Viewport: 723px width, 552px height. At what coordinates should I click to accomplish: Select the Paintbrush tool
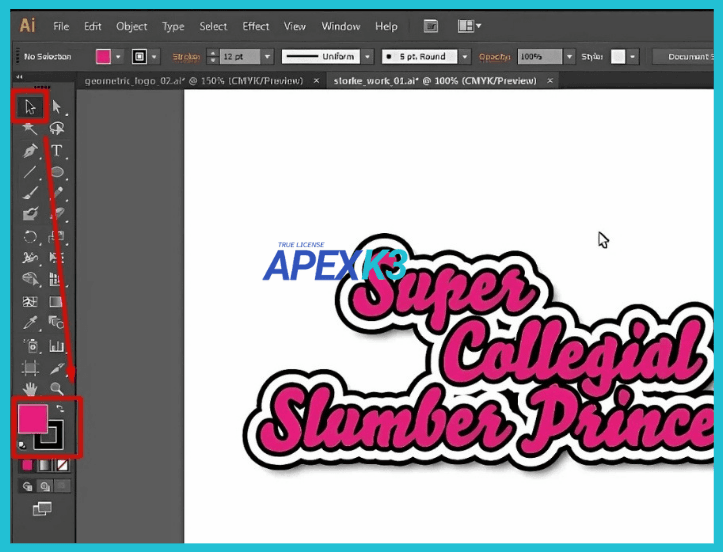click(30, 193)
